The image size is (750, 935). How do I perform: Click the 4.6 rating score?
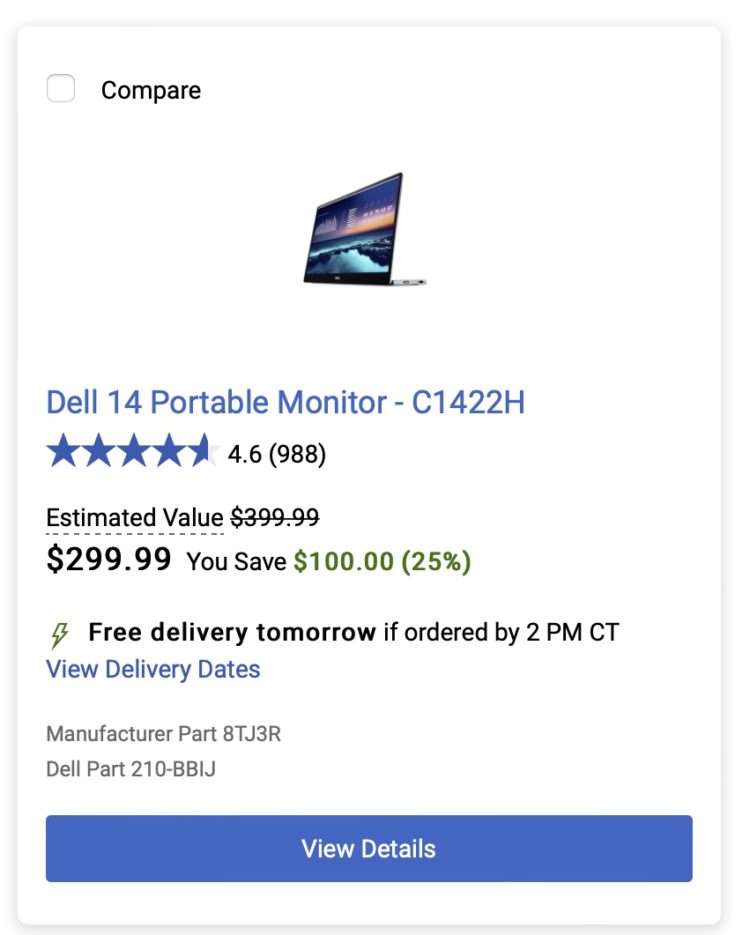pos(246,453)
